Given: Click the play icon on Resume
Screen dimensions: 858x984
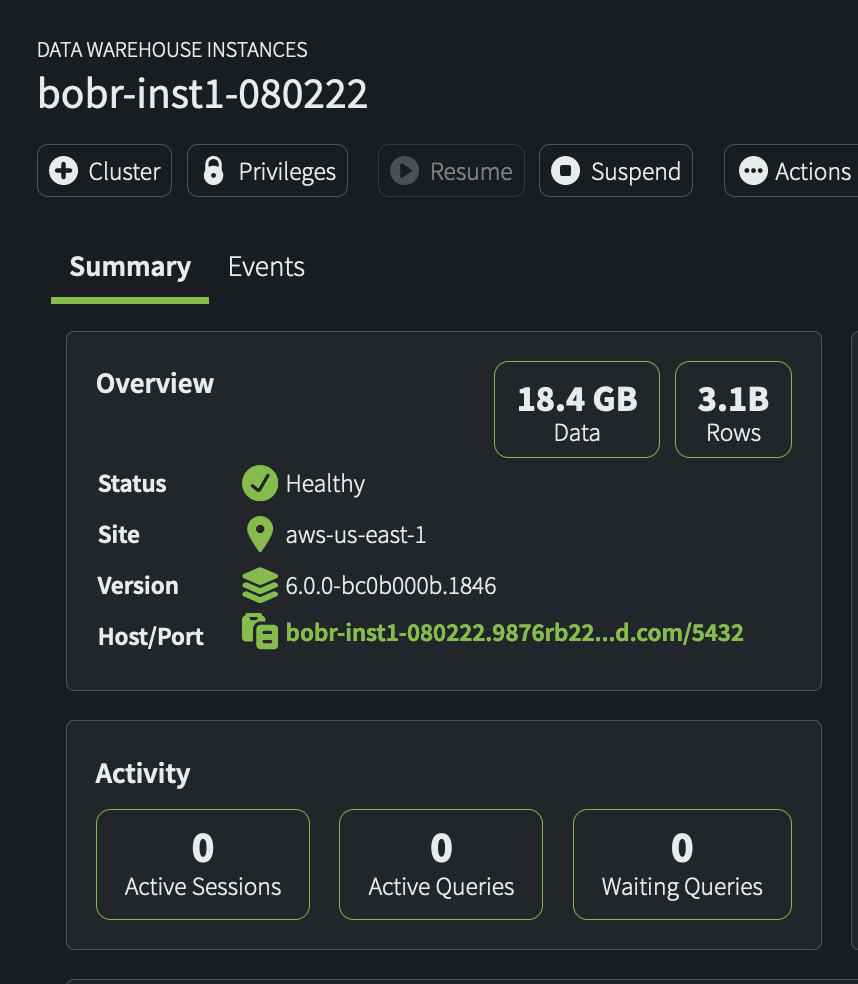Looking at the screenshot, I should pos(404,171).
